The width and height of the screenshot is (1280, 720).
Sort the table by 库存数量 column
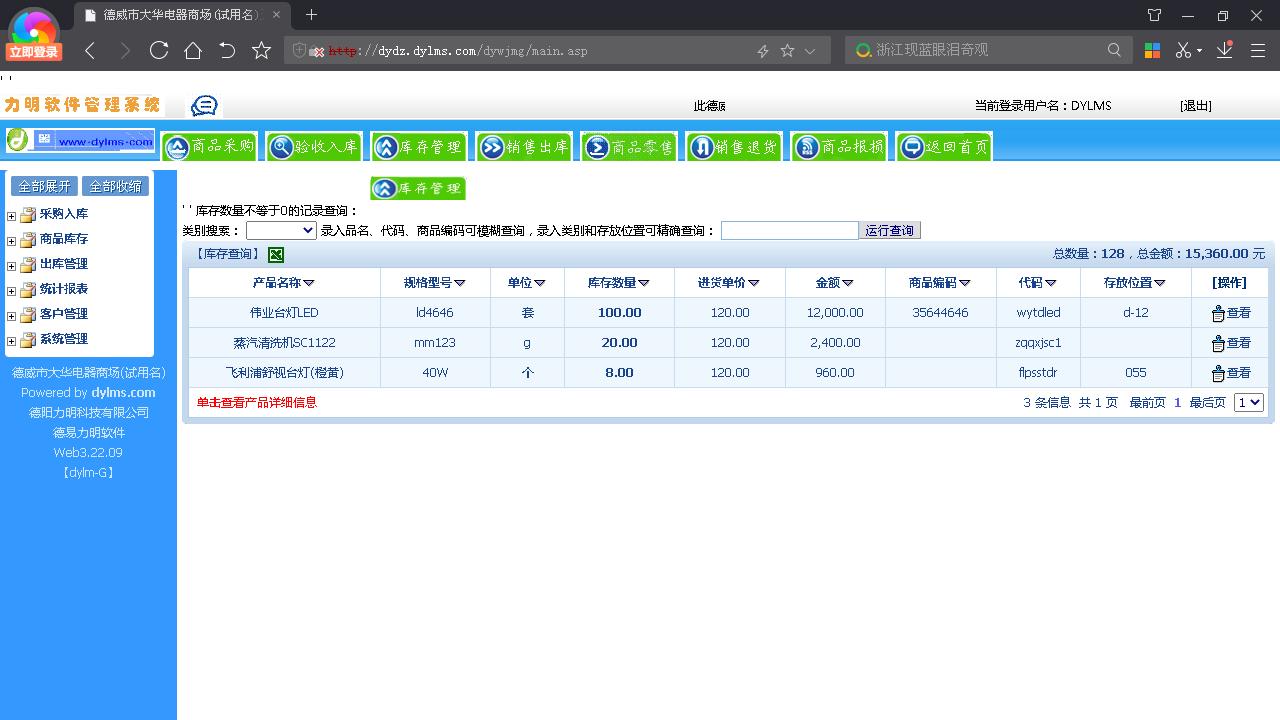[x=617, y=282]
